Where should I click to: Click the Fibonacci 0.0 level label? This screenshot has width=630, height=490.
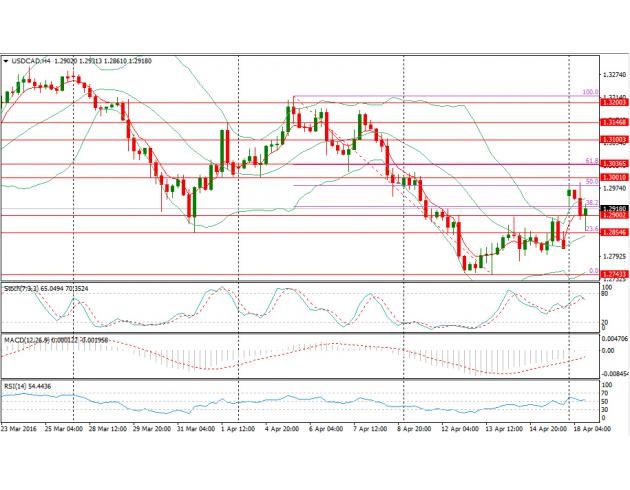pyautogui.click(x=592, y=270)
